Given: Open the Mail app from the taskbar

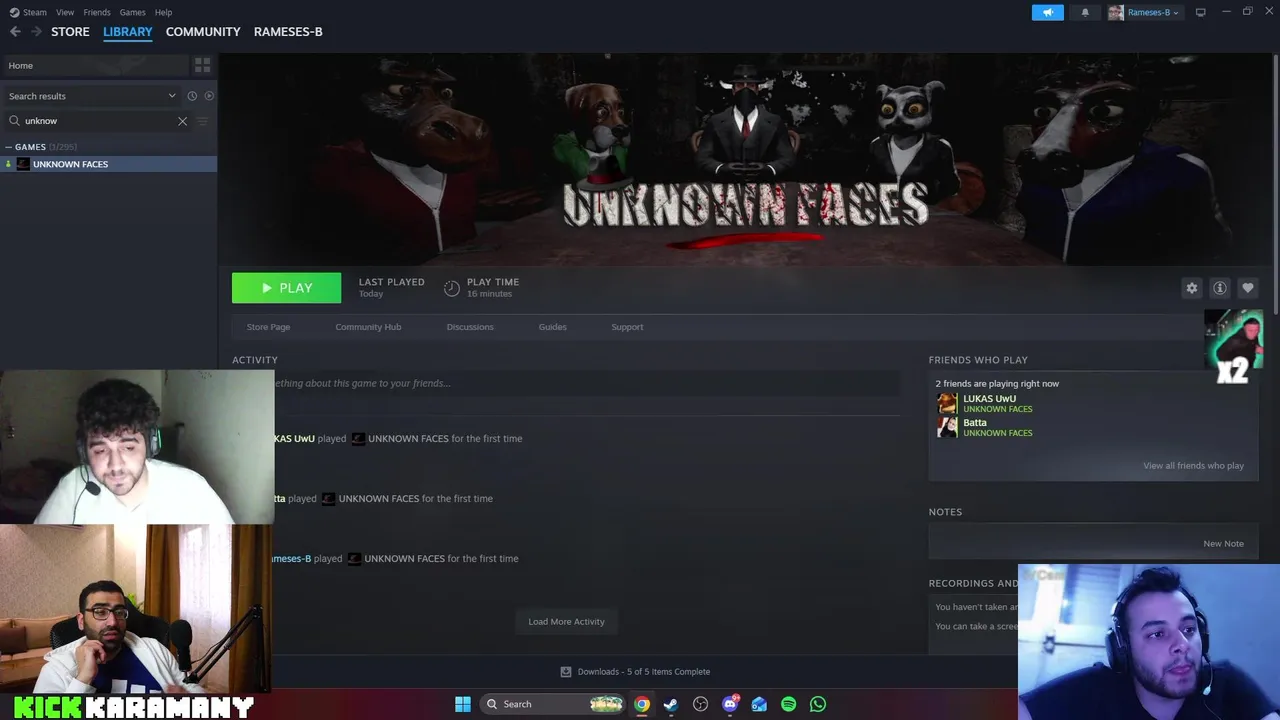Looking at the screenshot, I should point(759,704).
